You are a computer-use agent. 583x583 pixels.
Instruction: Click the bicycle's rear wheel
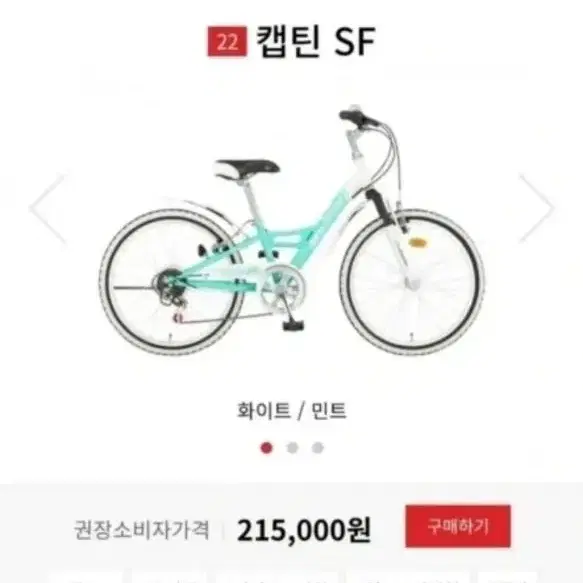pos(172,282)
